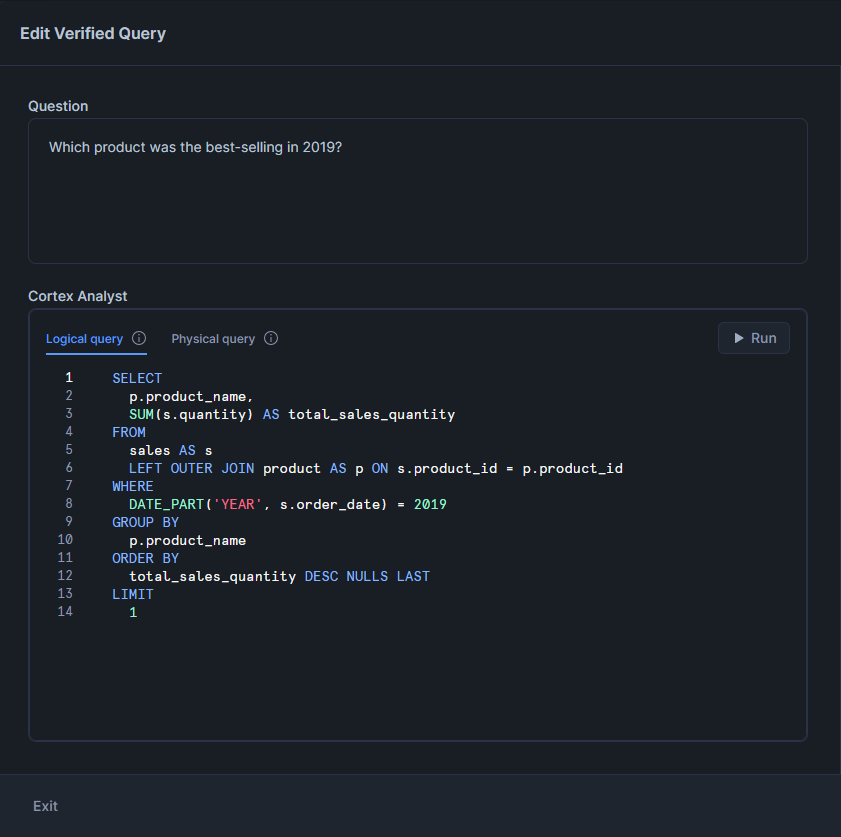Screen dimensions: 841x837
Task: Run the Cortex Analyst query
Action: [753, 338]
